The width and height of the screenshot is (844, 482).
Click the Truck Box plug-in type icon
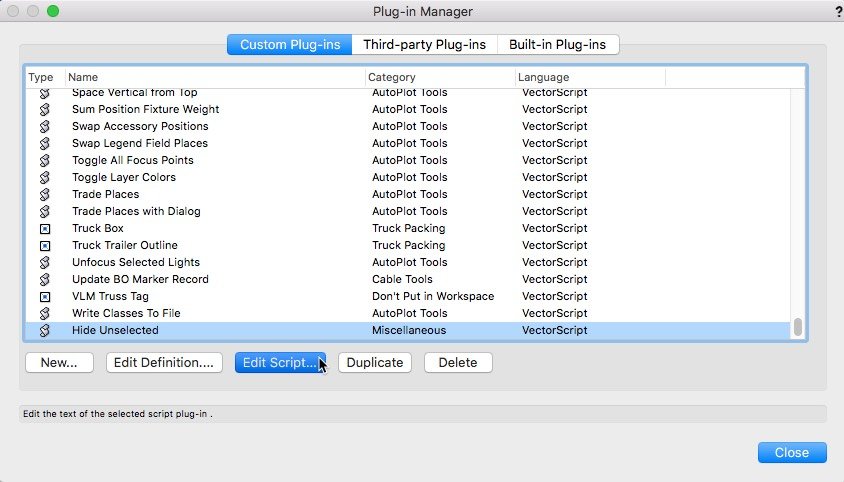pos(44,228)
